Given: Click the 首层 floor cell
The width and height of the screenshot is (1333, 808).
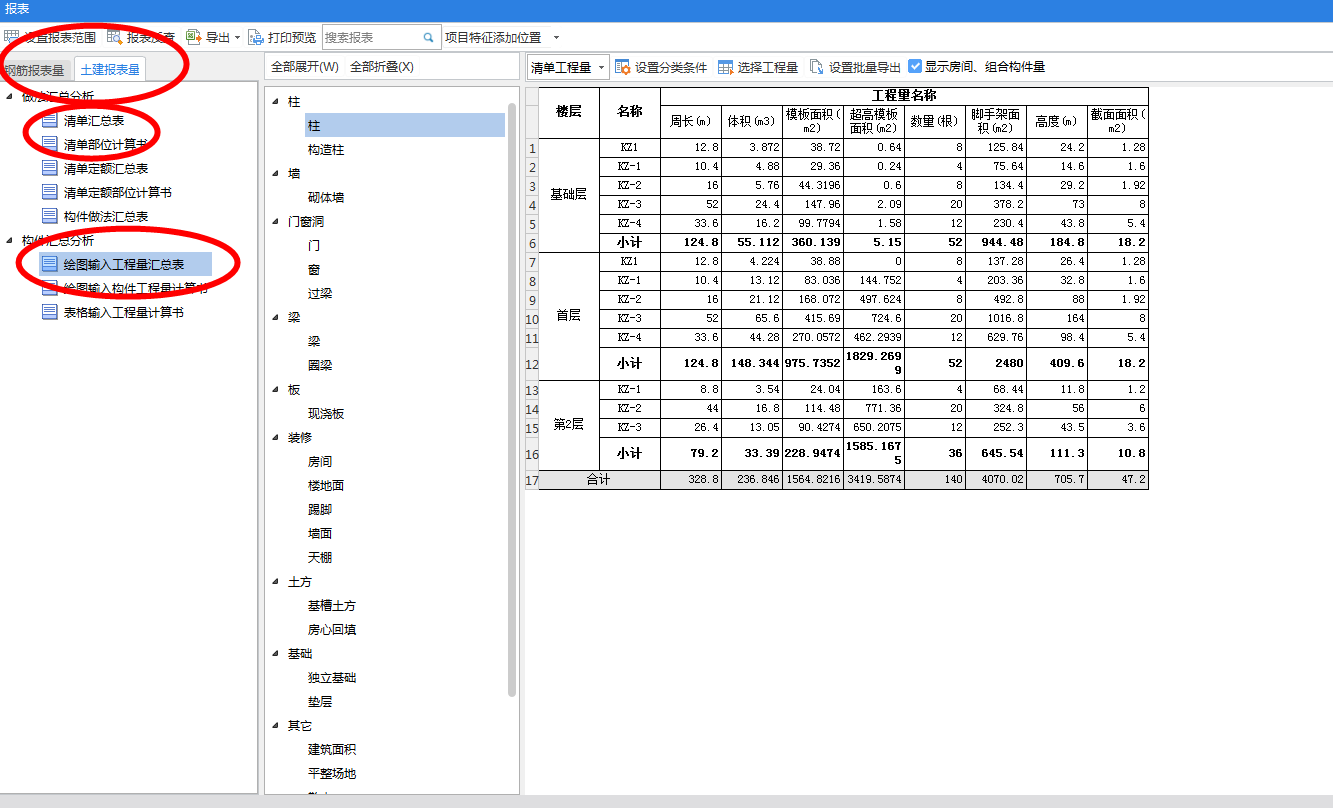Looking at the screenshot, I should (568, 315).
